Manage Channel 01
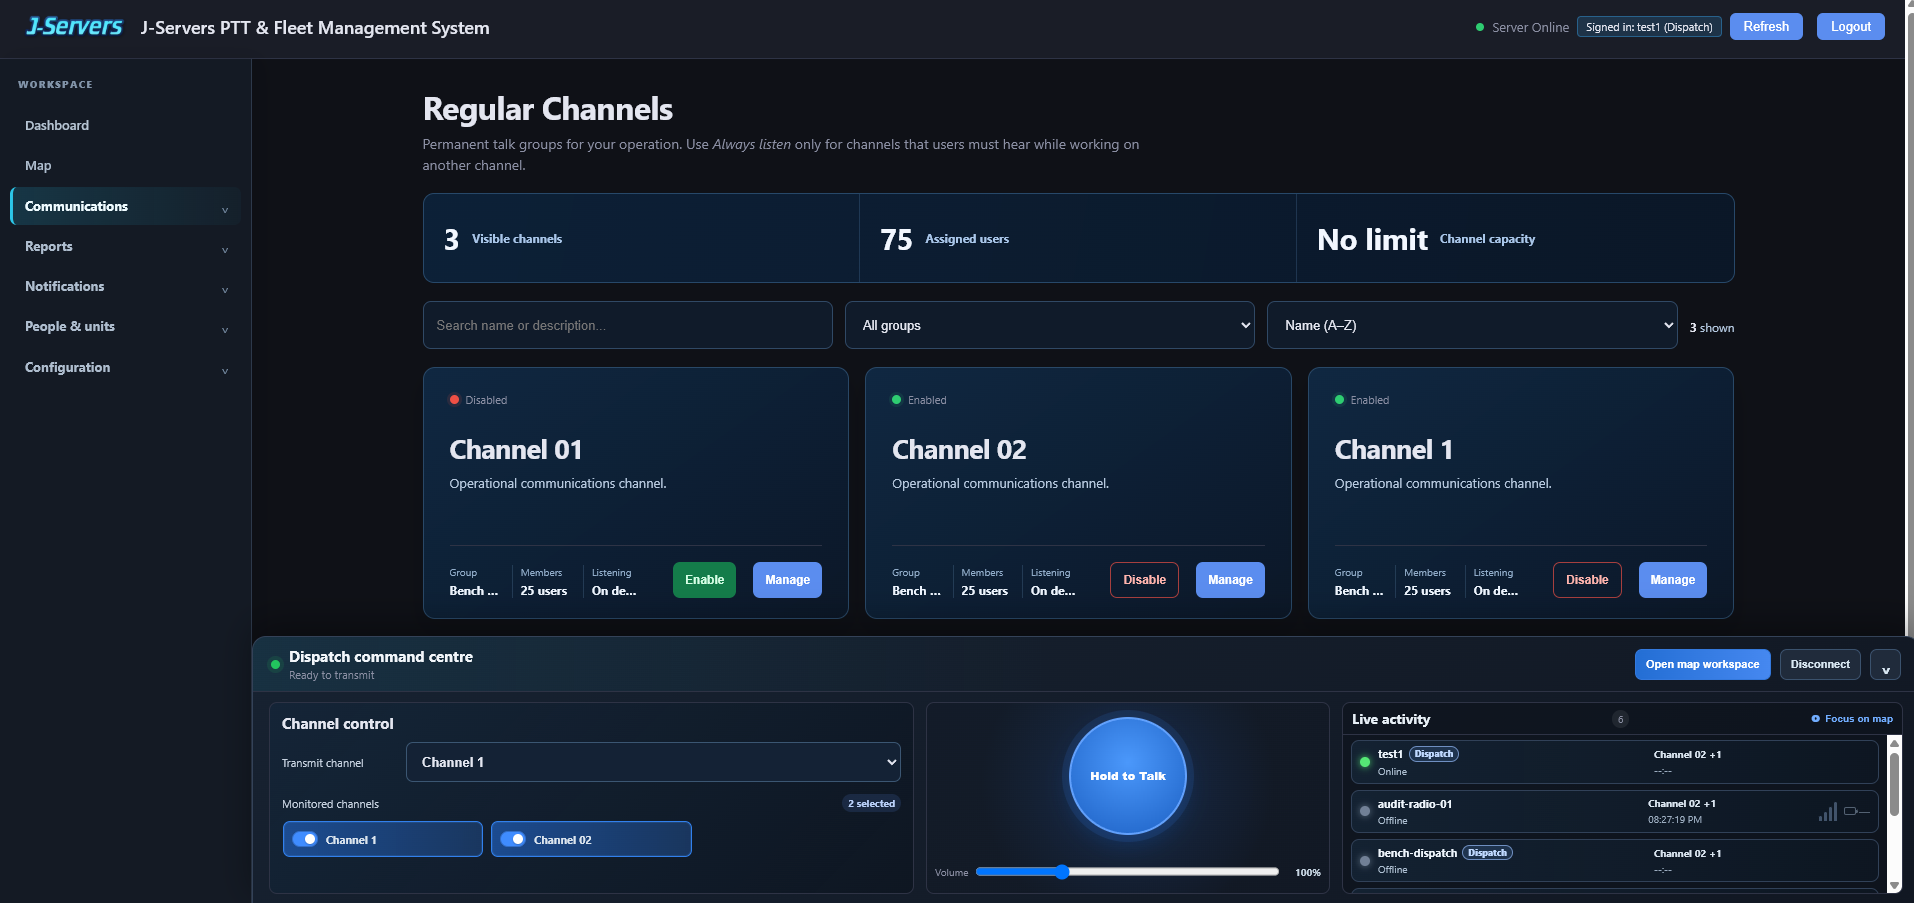1914x903 pixels. coord(787,580)
